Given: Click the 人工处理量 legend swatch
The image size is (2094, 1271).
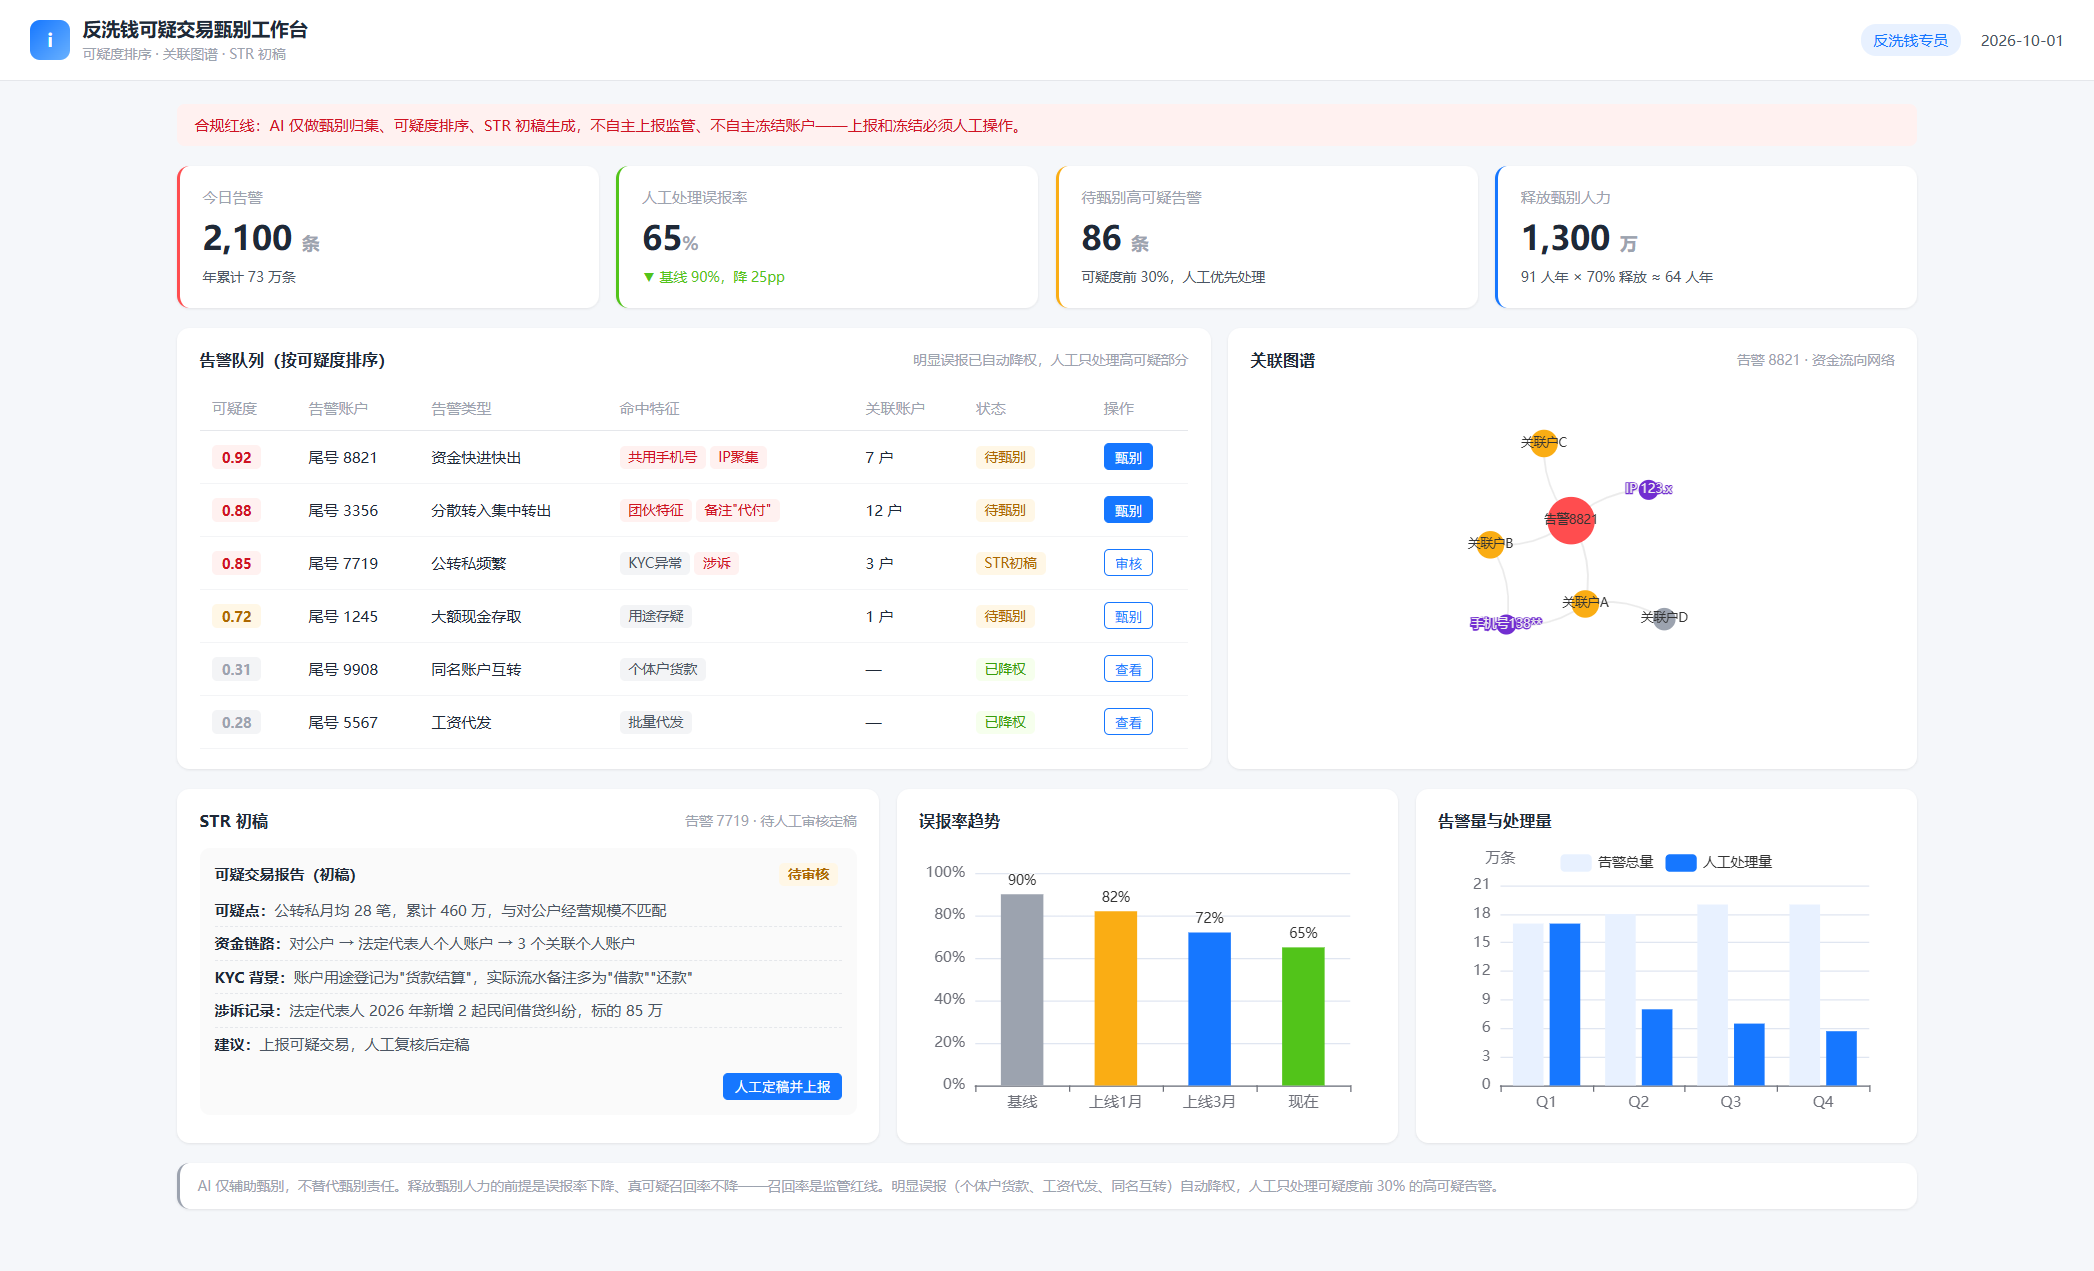Looking at the screenshot, I should point(1681,862).
